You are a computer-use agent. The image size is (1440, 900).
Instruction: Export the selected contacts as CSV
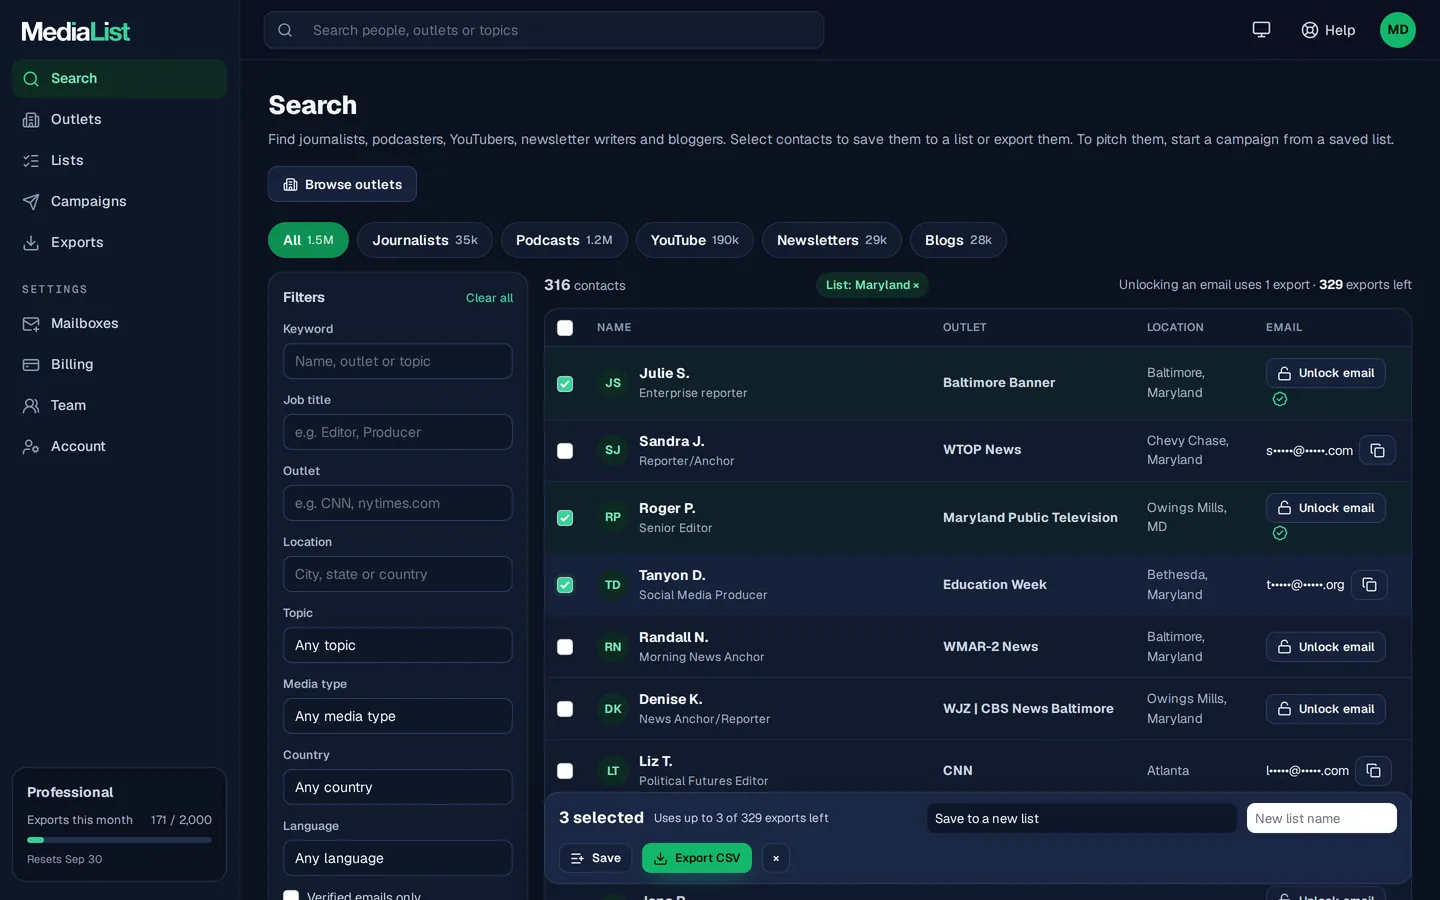pyautogui.click(x=697, y=858)
